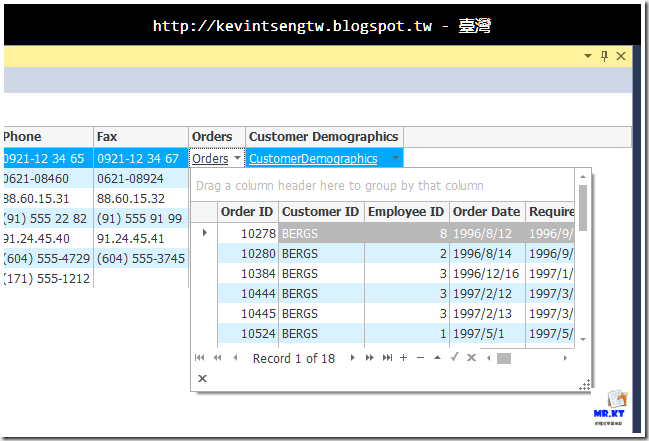Click order date 1996/8/14 cell
The width and height of the screenshot is (649, 441).
pos(488,253)
